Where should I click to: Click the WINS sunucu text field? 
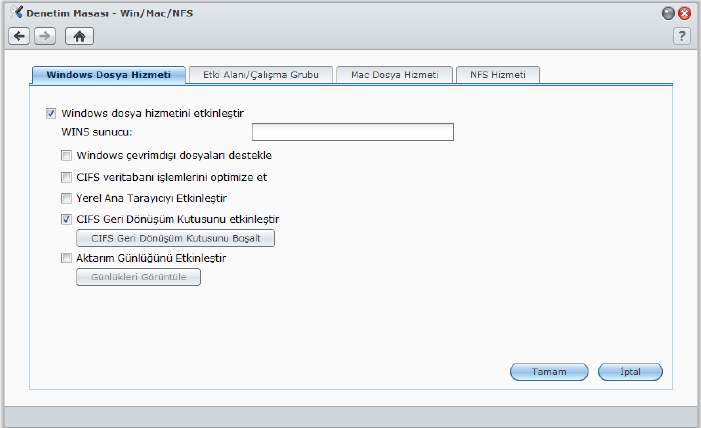click(x=352, y=132)
